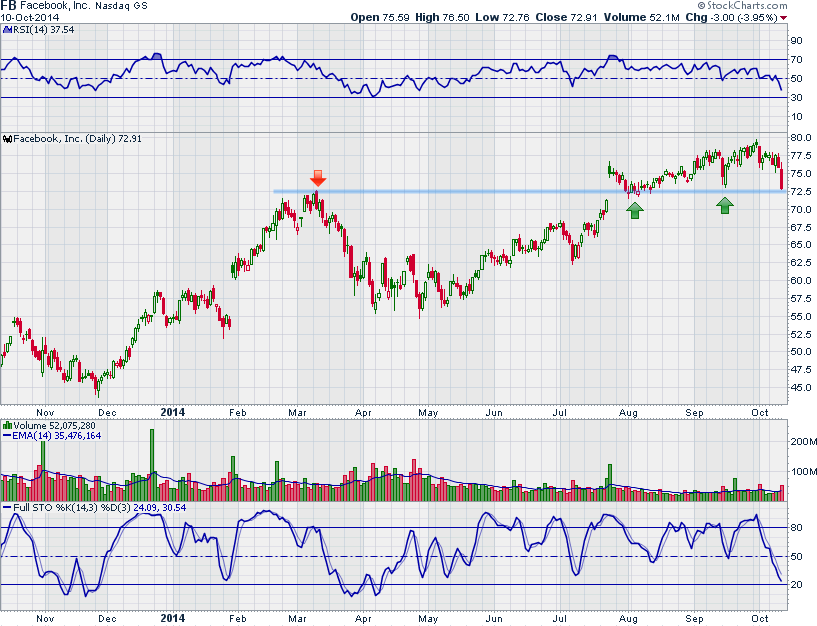Click the 90 label on the RSI axis

click(x=796, y=41)
